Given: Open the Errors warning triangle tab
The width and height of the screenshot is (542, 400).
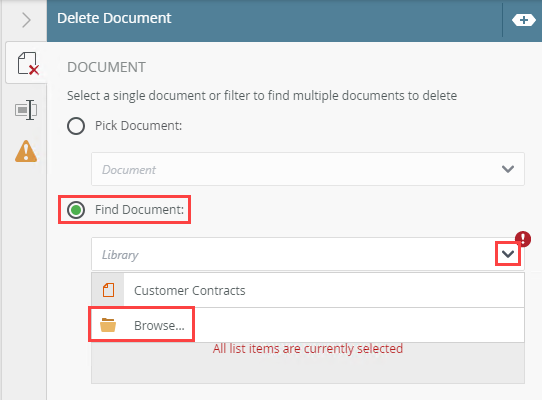Looking at the screenshot, I should tap(26, 151).
